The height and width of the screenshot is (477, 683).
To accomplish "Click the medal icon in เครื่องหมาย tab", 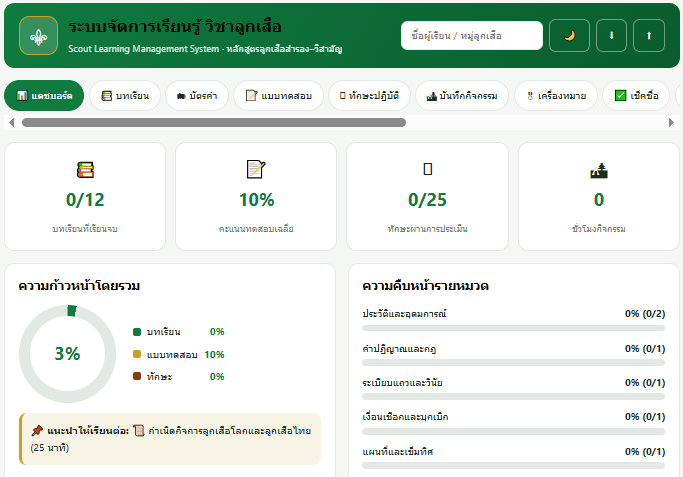I will [530, 96].
